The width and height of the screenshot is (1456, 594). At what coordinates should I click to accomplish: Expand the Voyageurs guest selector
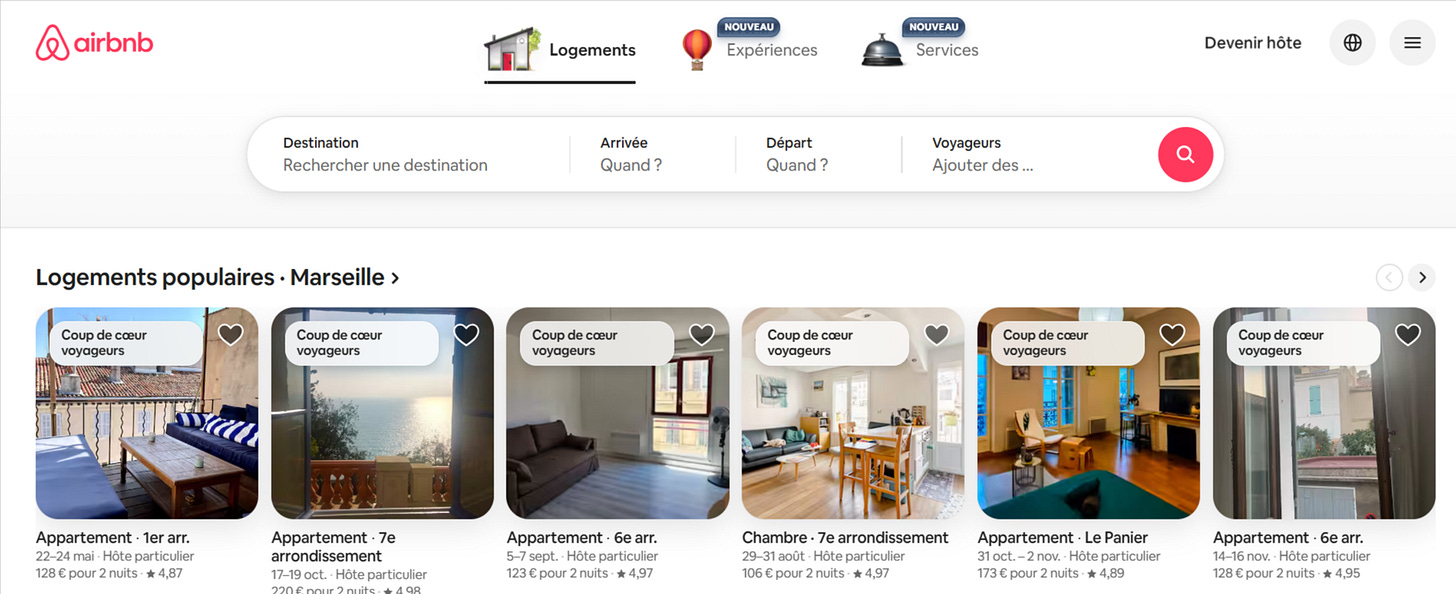coord(1030,154)
